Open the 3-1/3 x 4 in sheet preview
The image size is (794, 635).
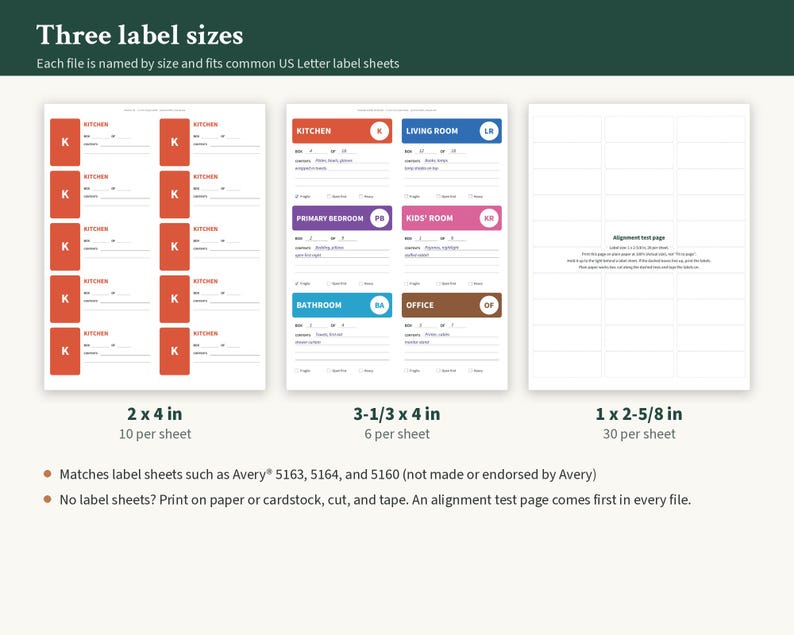point(397,247)
